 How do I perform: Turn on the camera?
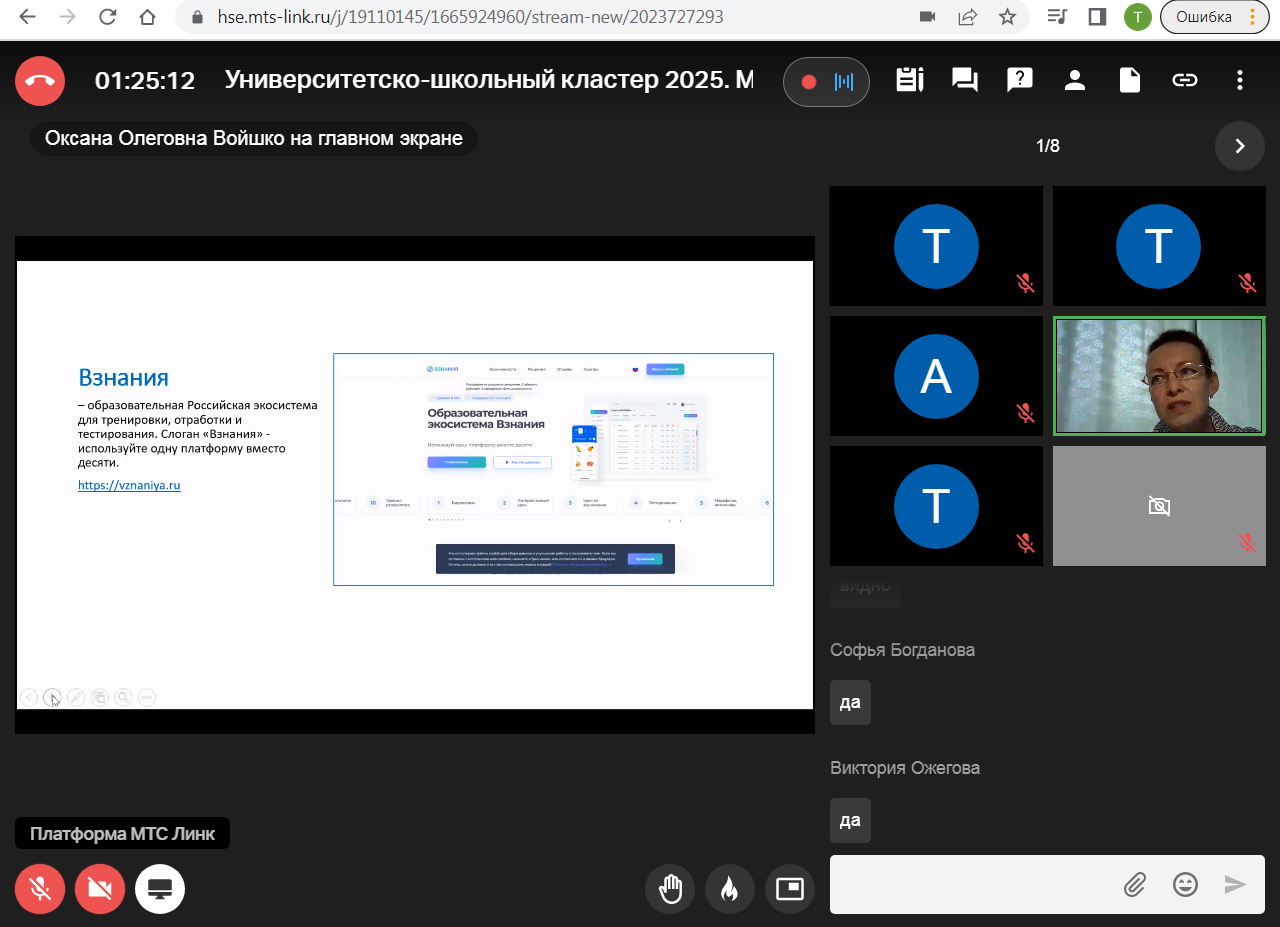pyautogui.click(x=100, y=889)
